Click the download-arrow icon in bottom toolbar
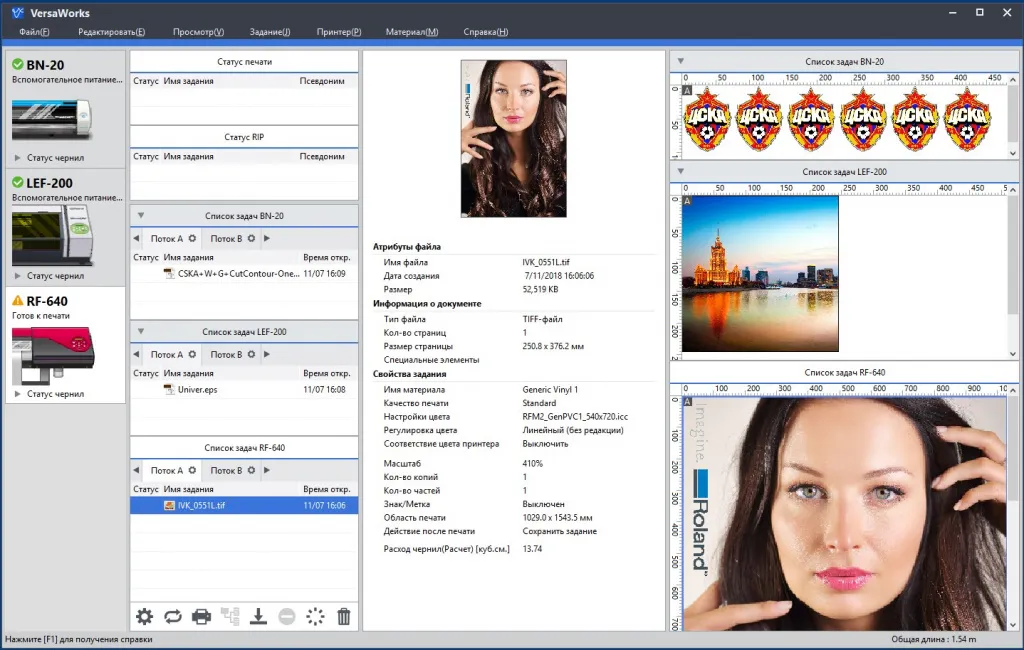This screenshot has width=1024, height=650. click(x=258, y=617)
